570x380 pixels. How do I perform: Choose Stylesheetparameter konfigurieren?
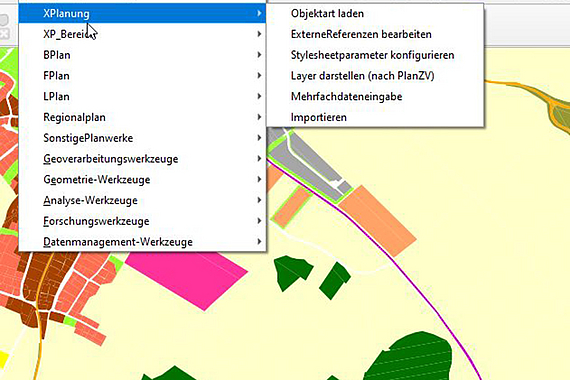click(375, 55)
